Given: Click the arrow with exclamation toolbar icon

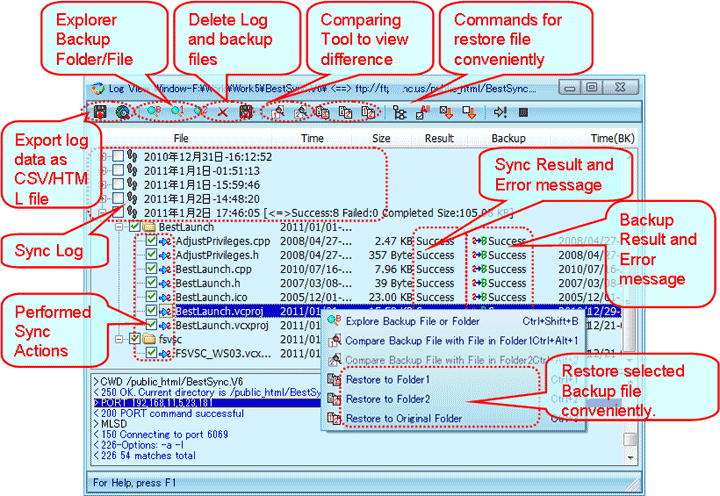Looking at the screenshot, I should coord(500,112).
